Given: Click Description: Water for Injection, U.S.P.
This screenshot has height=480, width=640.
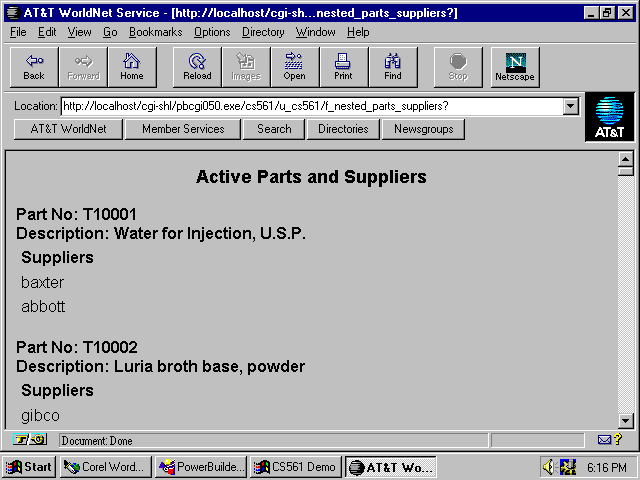Looking at the screenshot, I should [x=161, y=233].
